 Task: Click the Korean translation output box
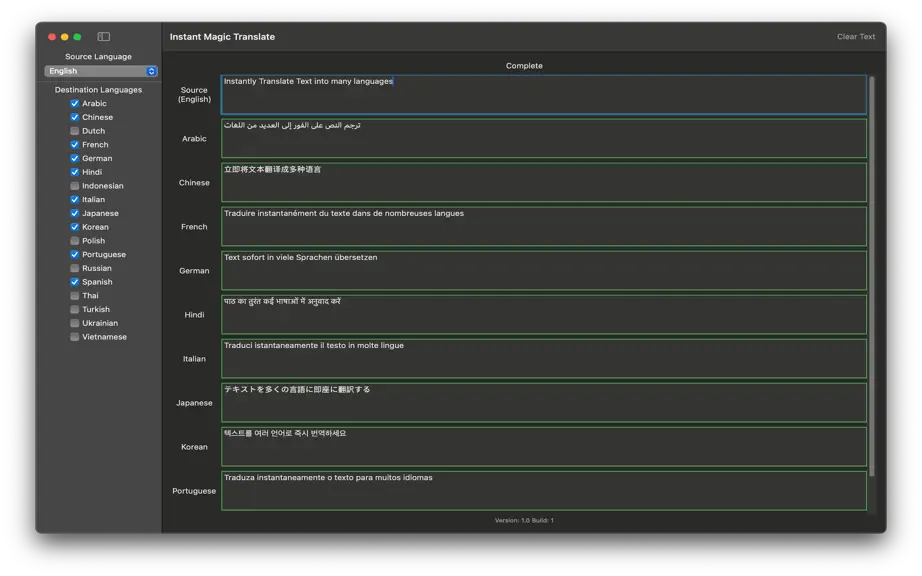tap(543, 447)
